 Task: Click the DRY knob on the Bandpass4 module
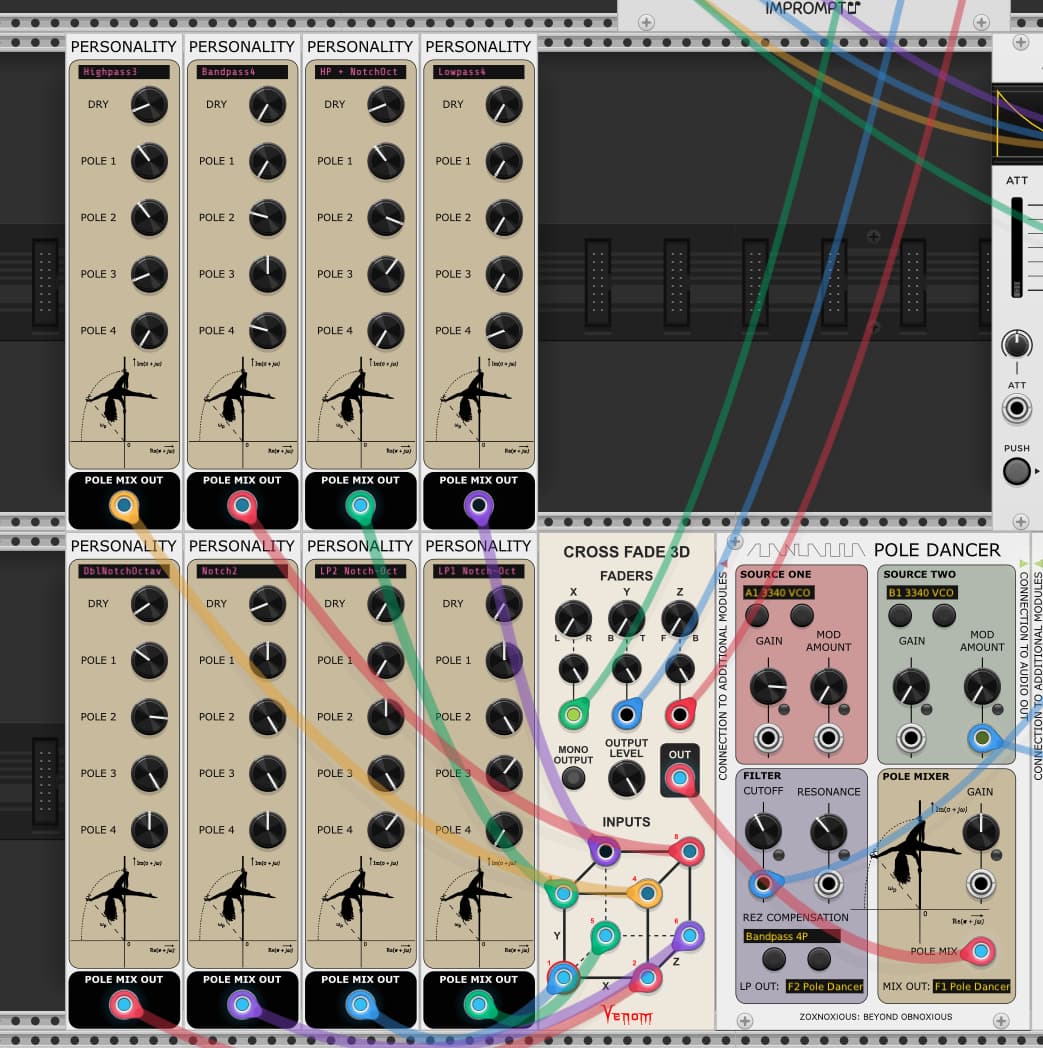(x=267, y=104)
